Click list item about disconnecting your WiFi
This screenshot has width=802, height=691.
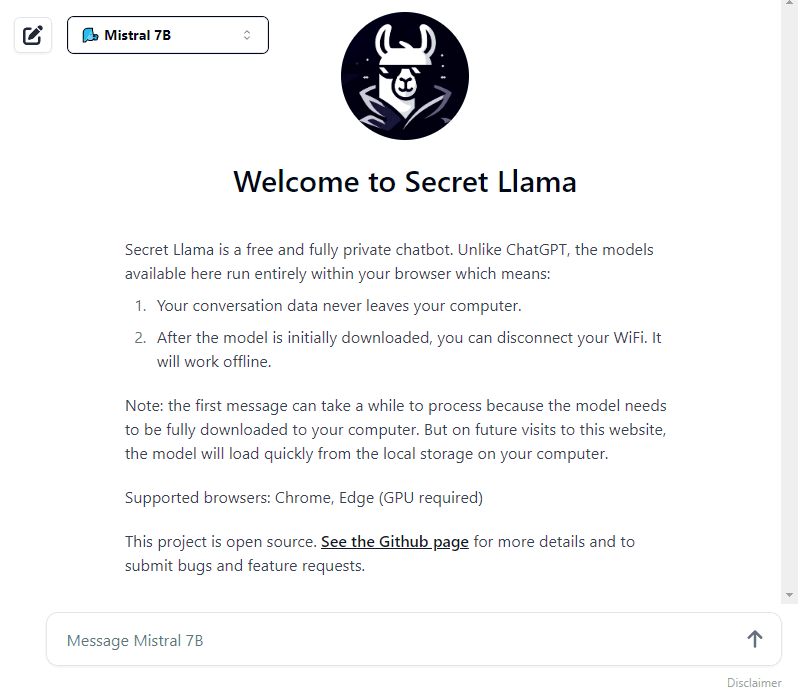408,350
